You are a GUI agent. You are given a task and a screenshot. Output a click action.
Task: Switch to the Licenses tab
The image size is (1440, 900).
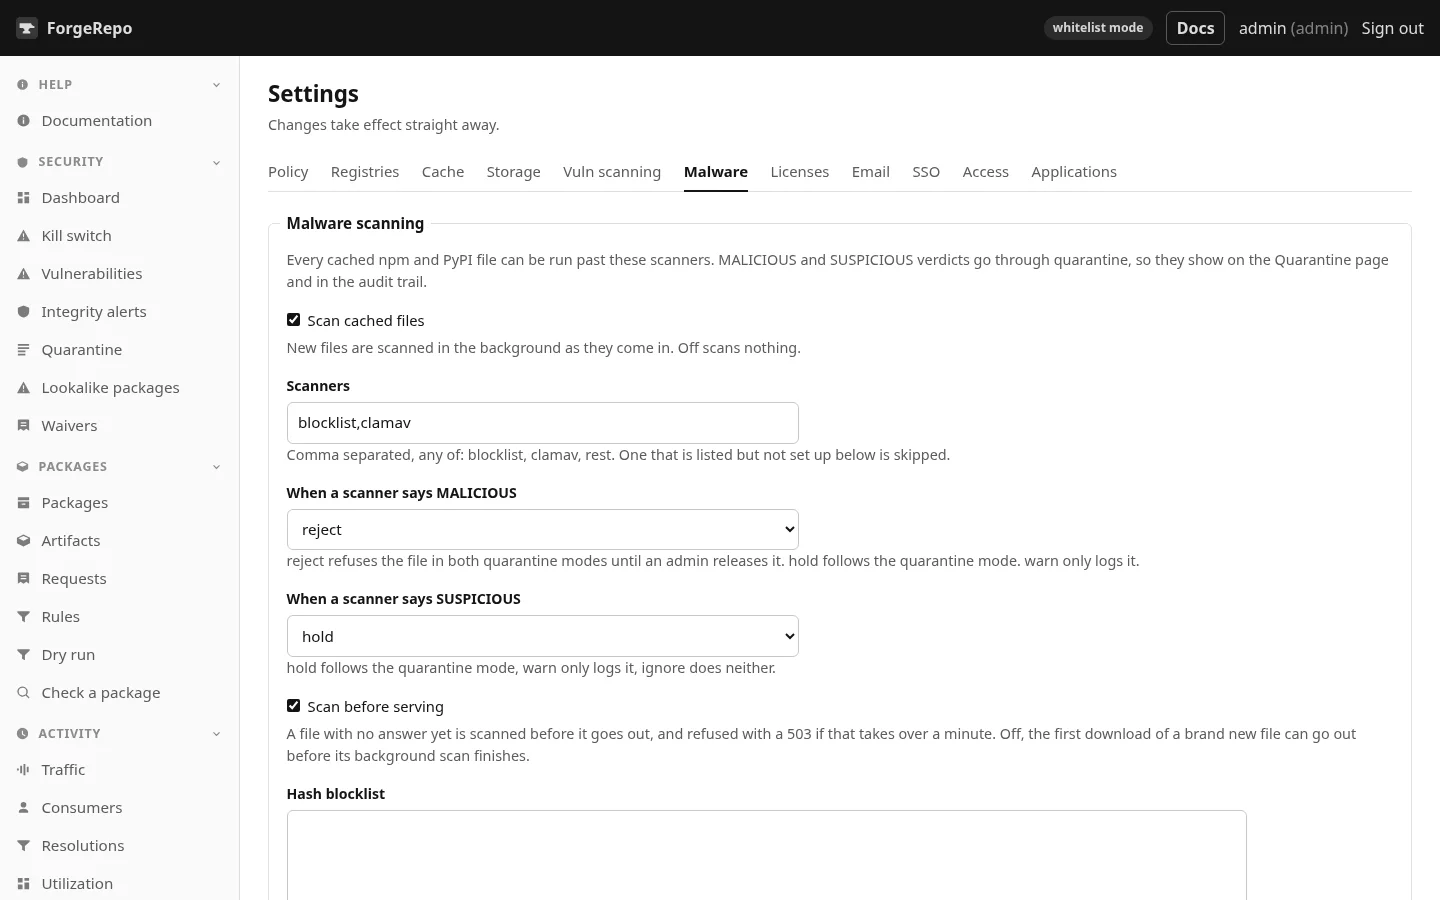pos(800,172)
